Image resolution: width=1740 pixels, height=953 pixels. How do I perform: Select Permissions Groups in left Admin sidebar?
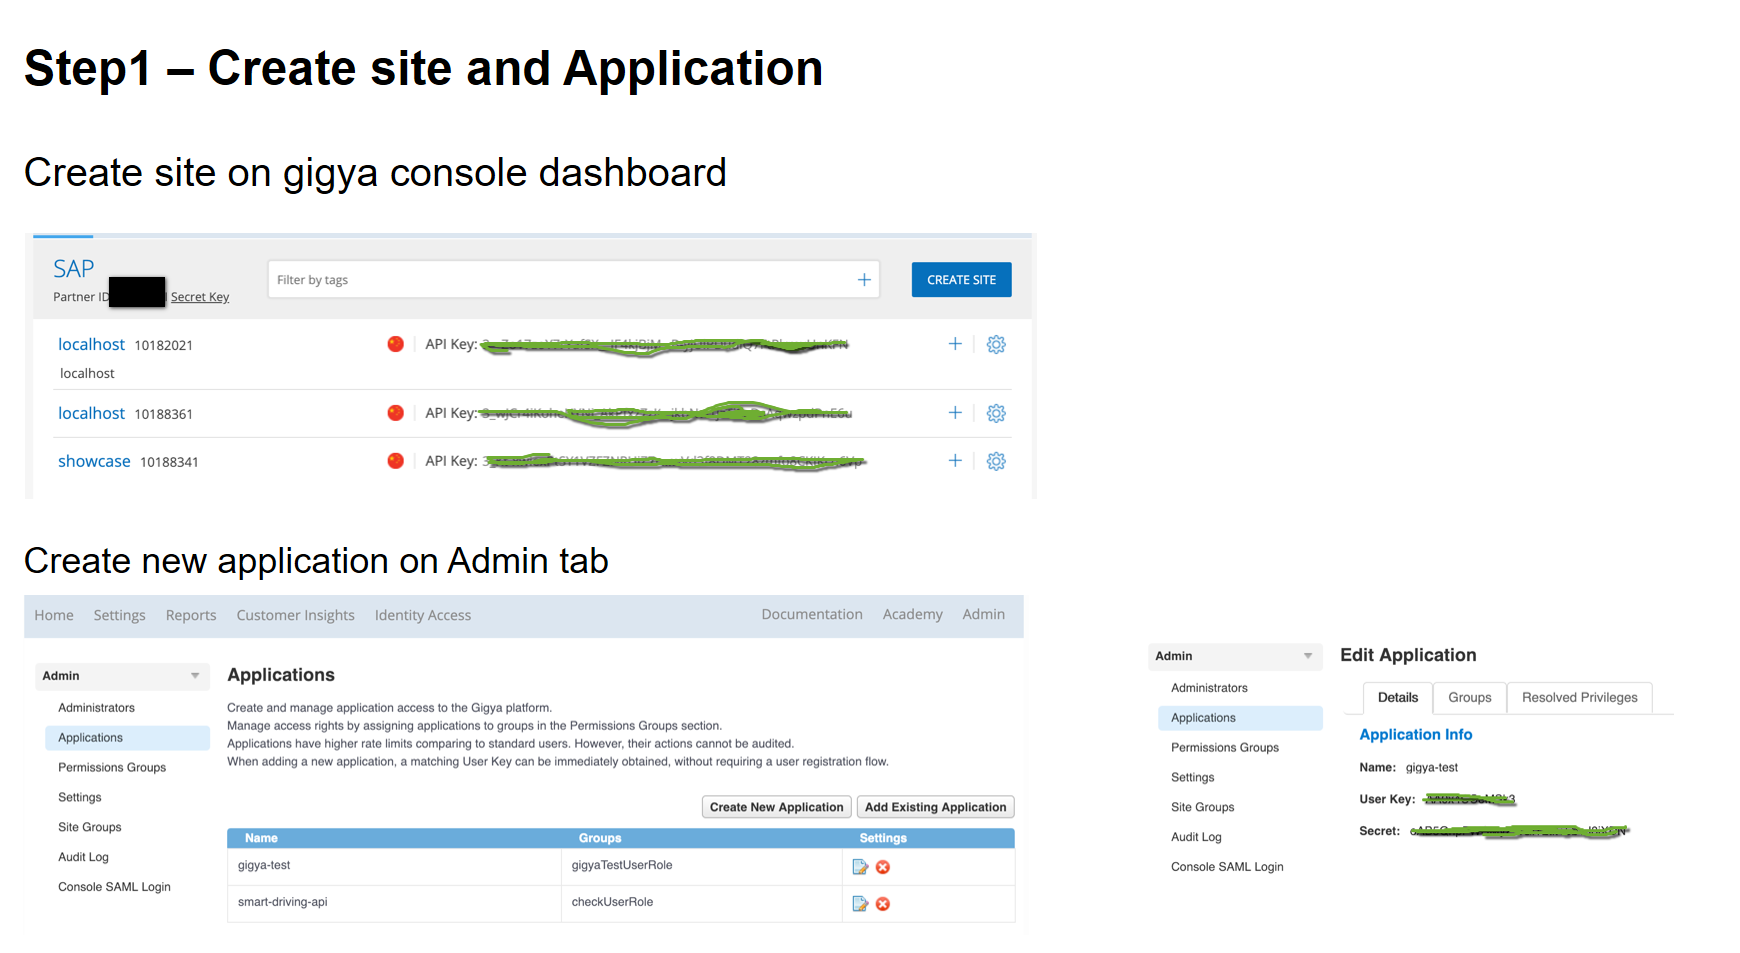click(112, 768)
